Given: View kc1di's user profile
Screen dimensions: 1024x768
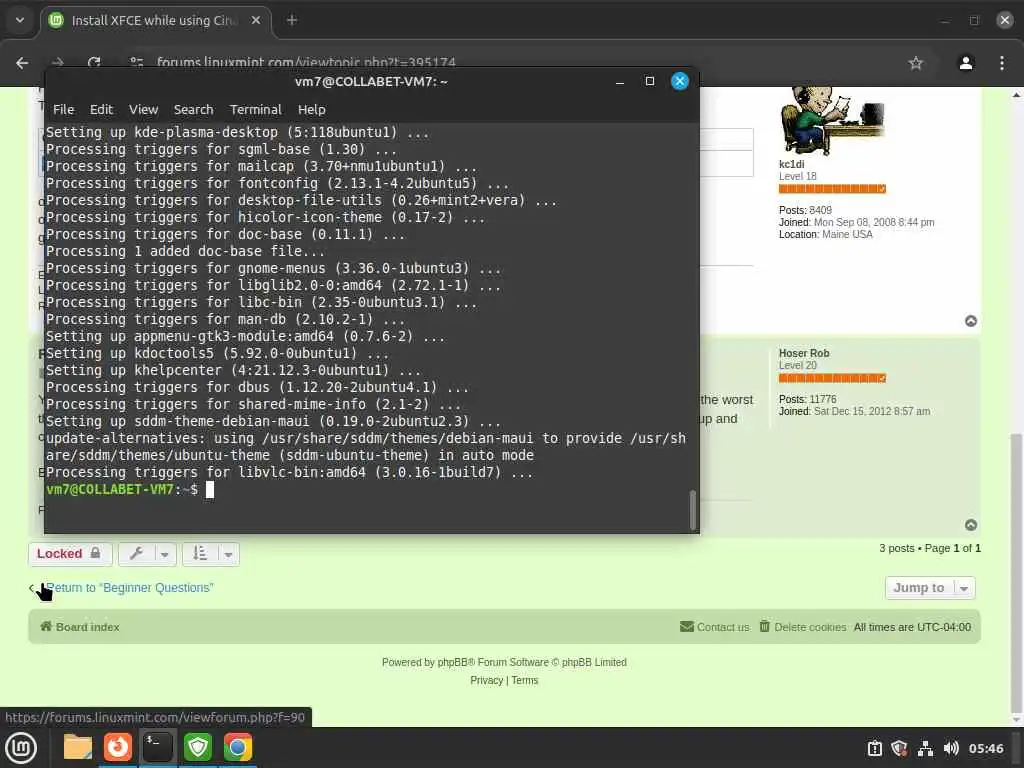Looking at the screenshot, I should pyautogui.click(x=791, y=165).
